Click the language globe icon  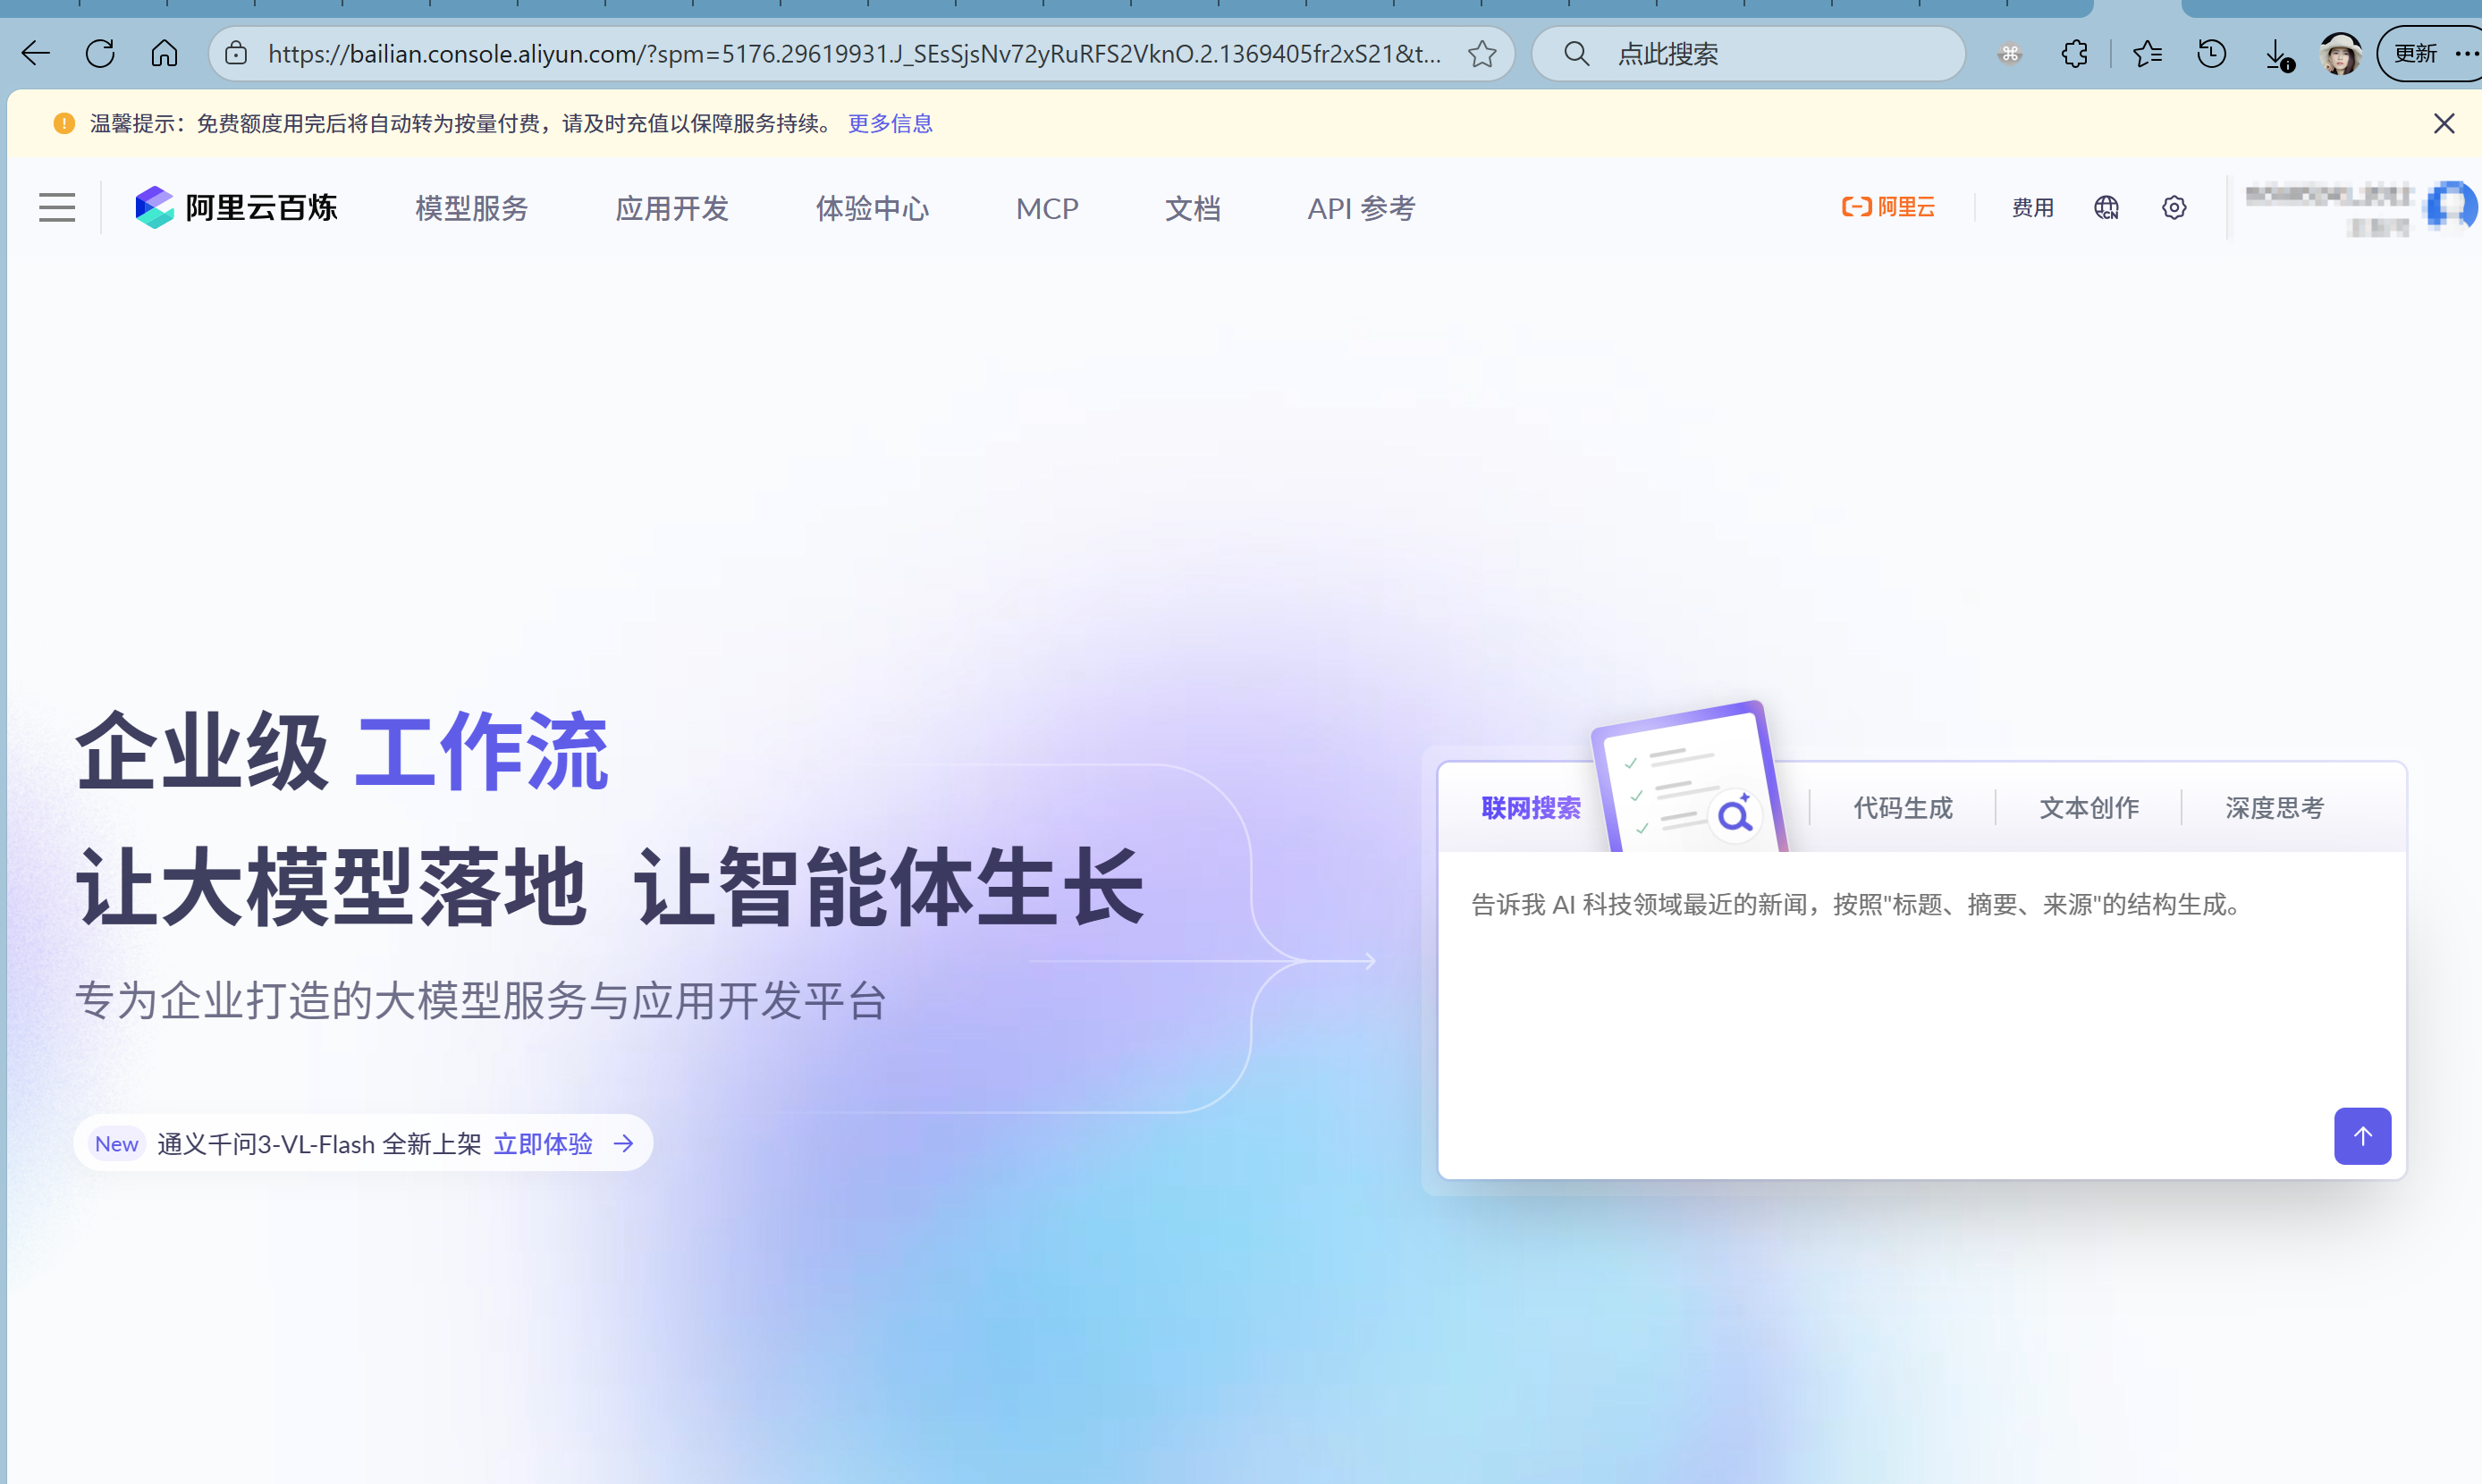tap(2106, 208)
